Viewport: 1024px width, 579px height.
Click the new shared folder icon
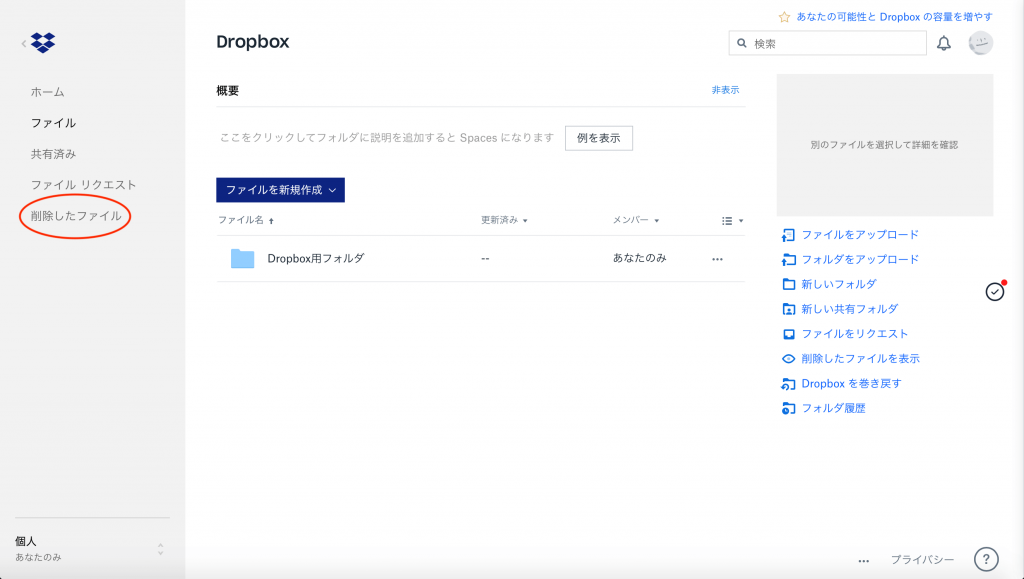(x=788, y=309)
